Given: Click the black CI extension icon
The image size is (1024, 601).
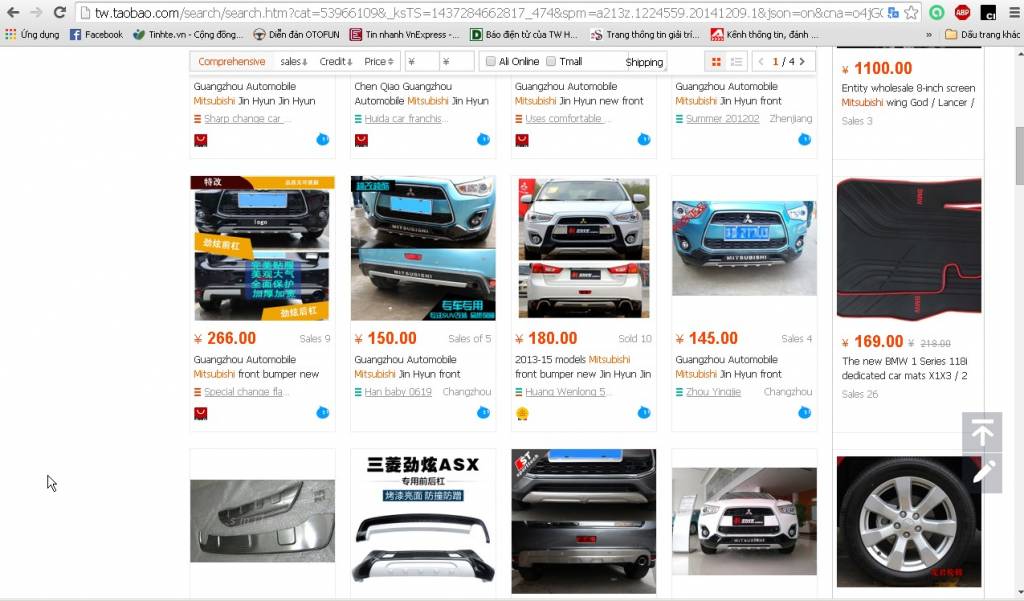Looking at the screenshot, I should (x=988, y=12).
